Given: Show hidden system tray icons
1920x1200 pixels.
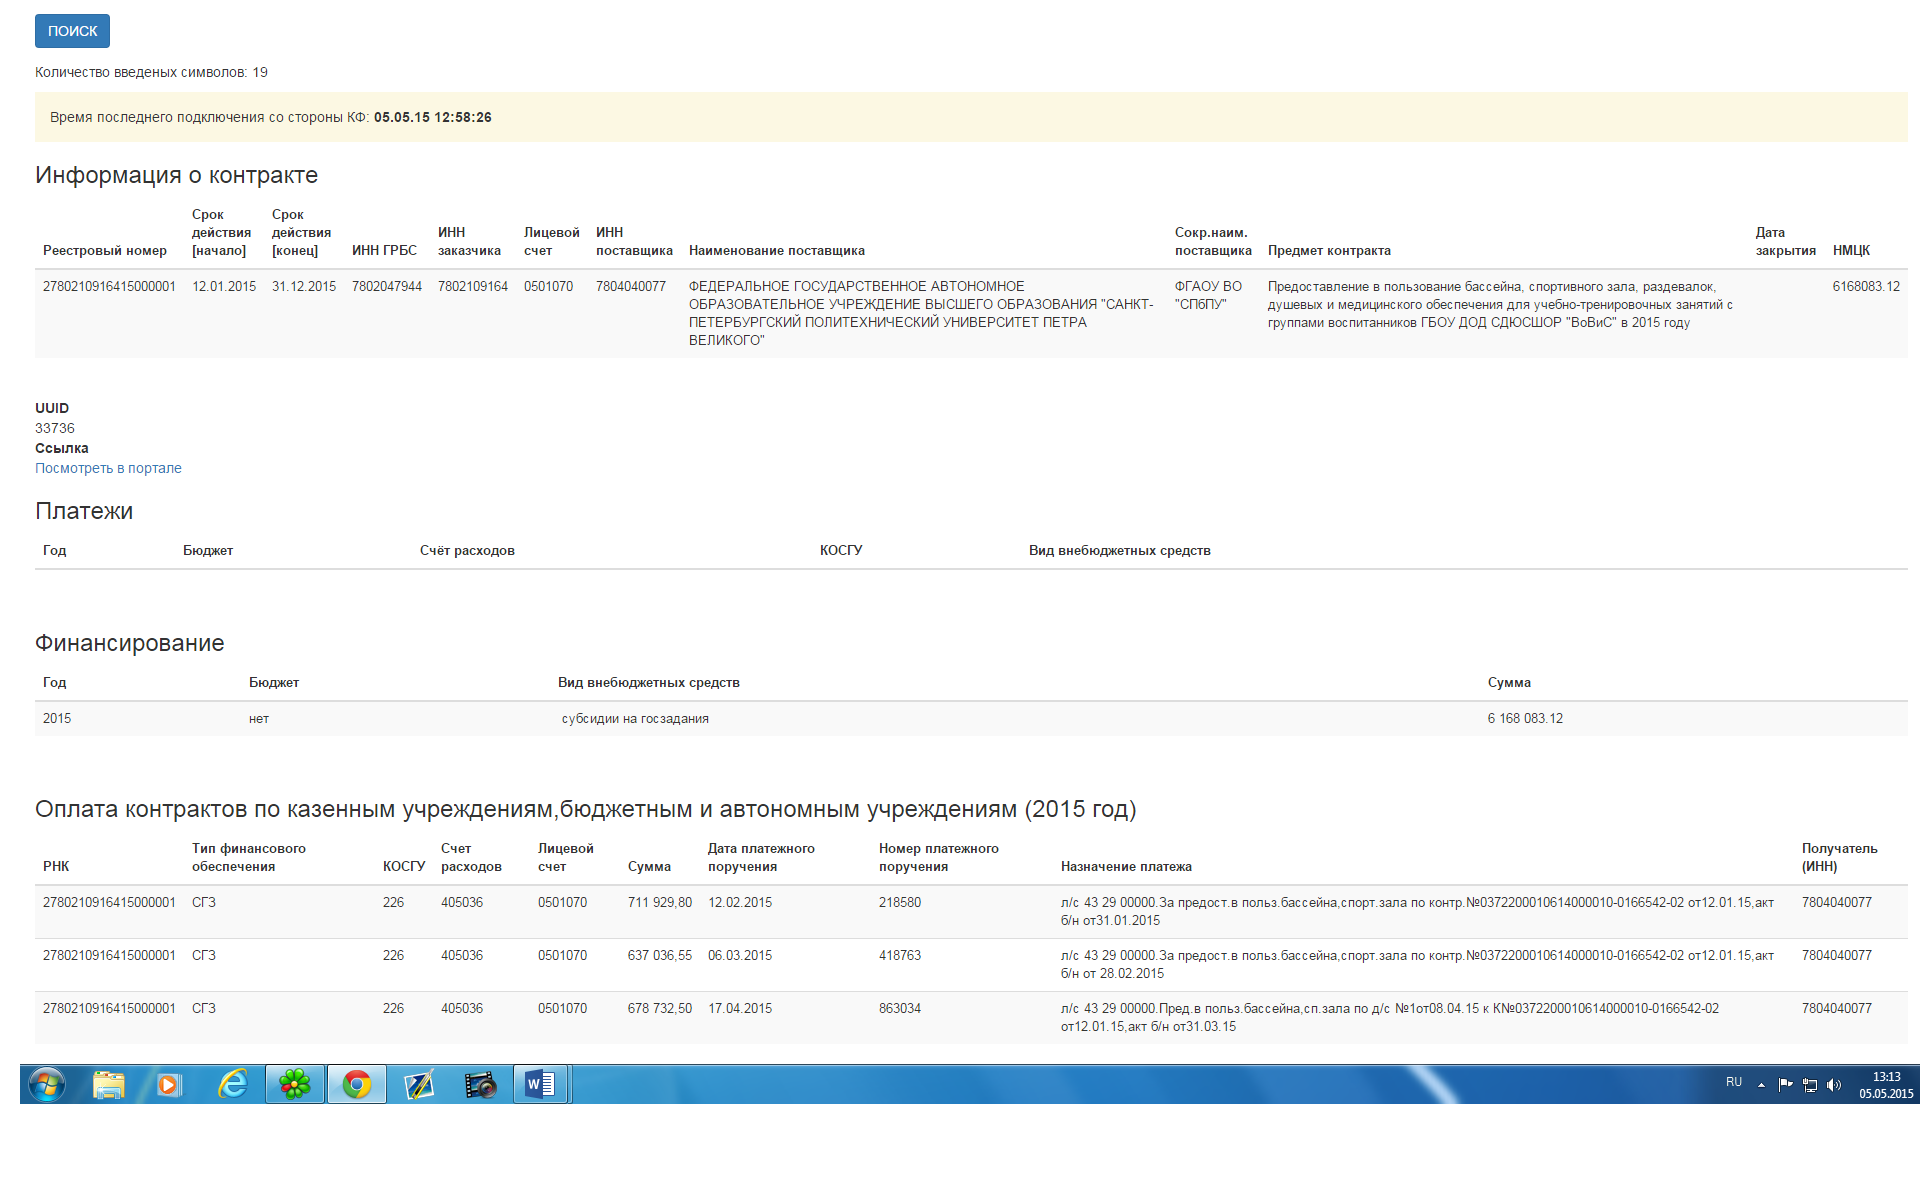Looking at the screenshot, I should (x=1761, y=1085).
